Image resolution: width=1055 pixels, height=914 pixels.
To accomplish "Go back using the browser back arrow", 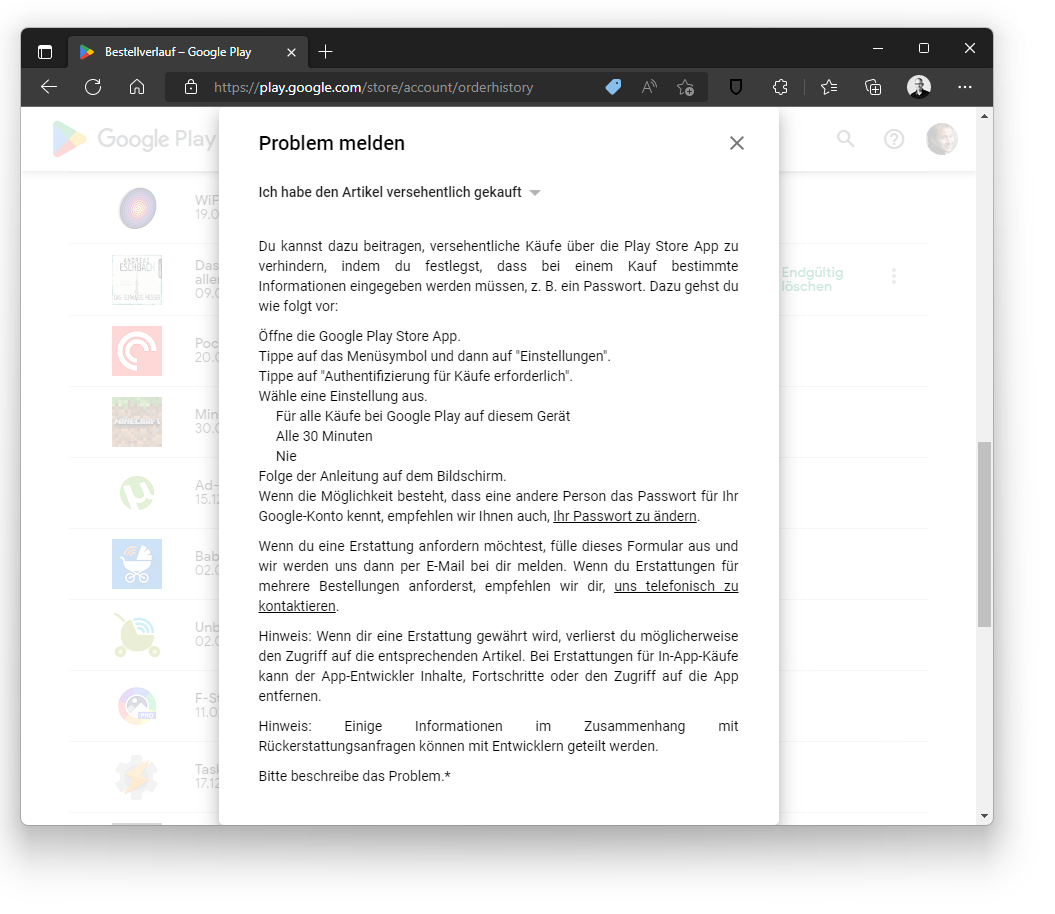I will click(x=49, y=88).
